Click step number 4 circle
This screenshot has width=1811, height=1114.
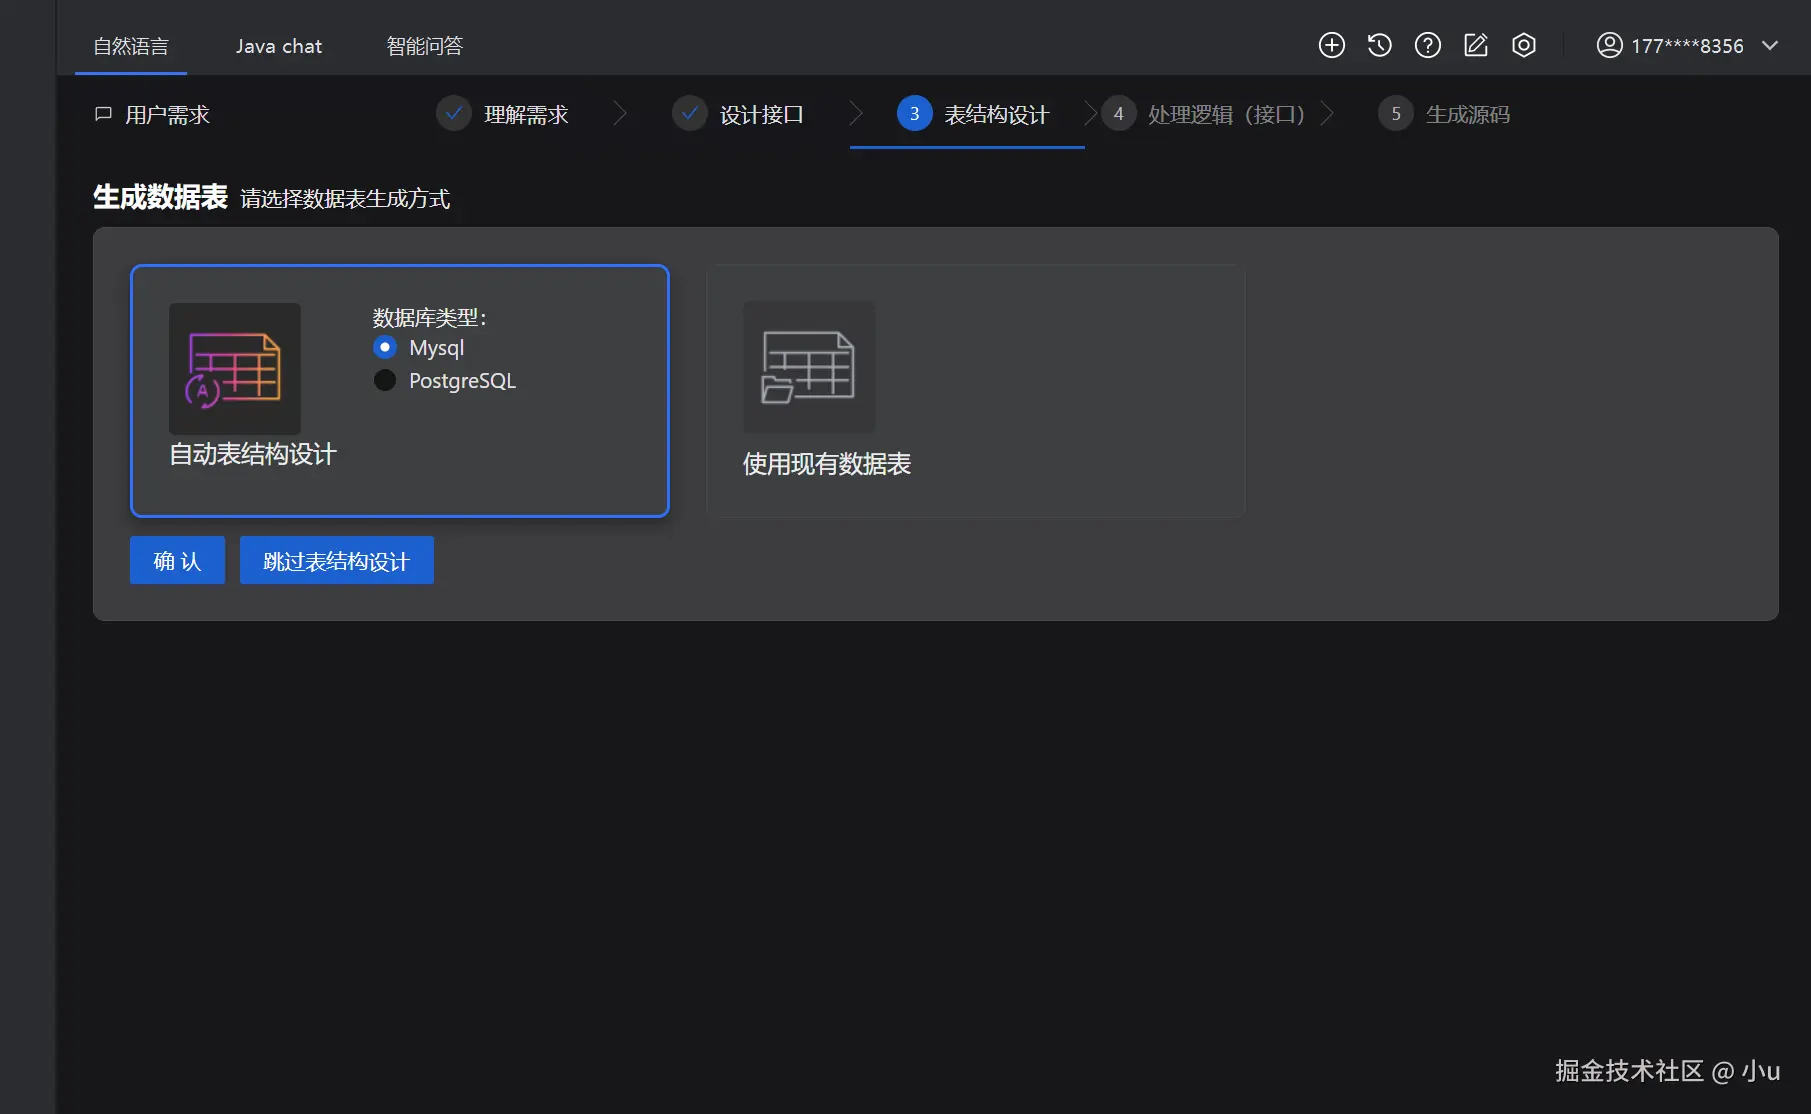pyautogui.click(x=1118, y=114)
